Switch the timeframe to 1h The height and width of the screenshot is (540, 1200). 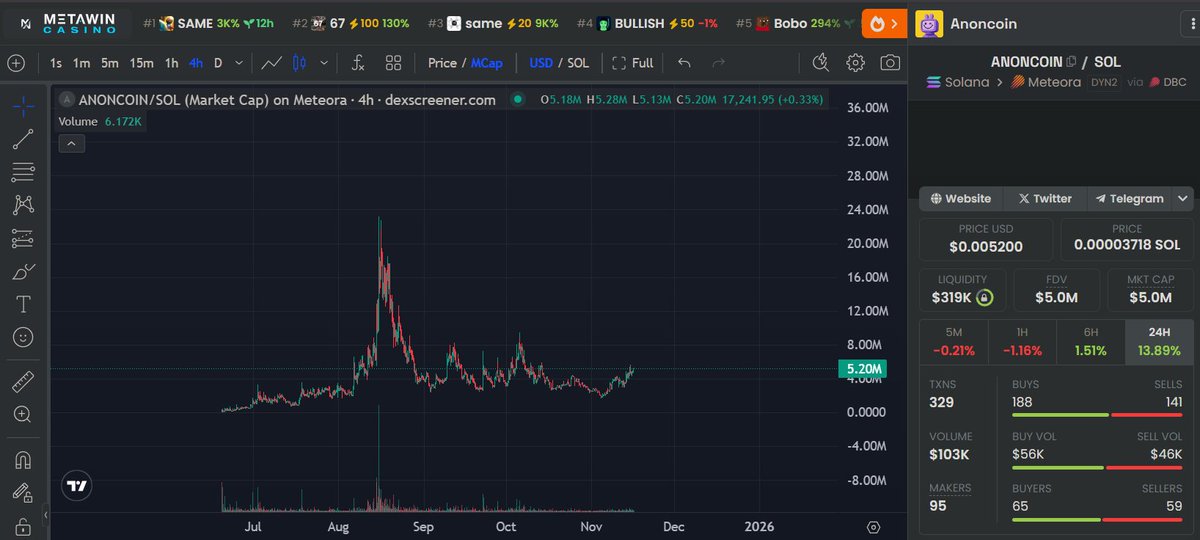point(172,63)
